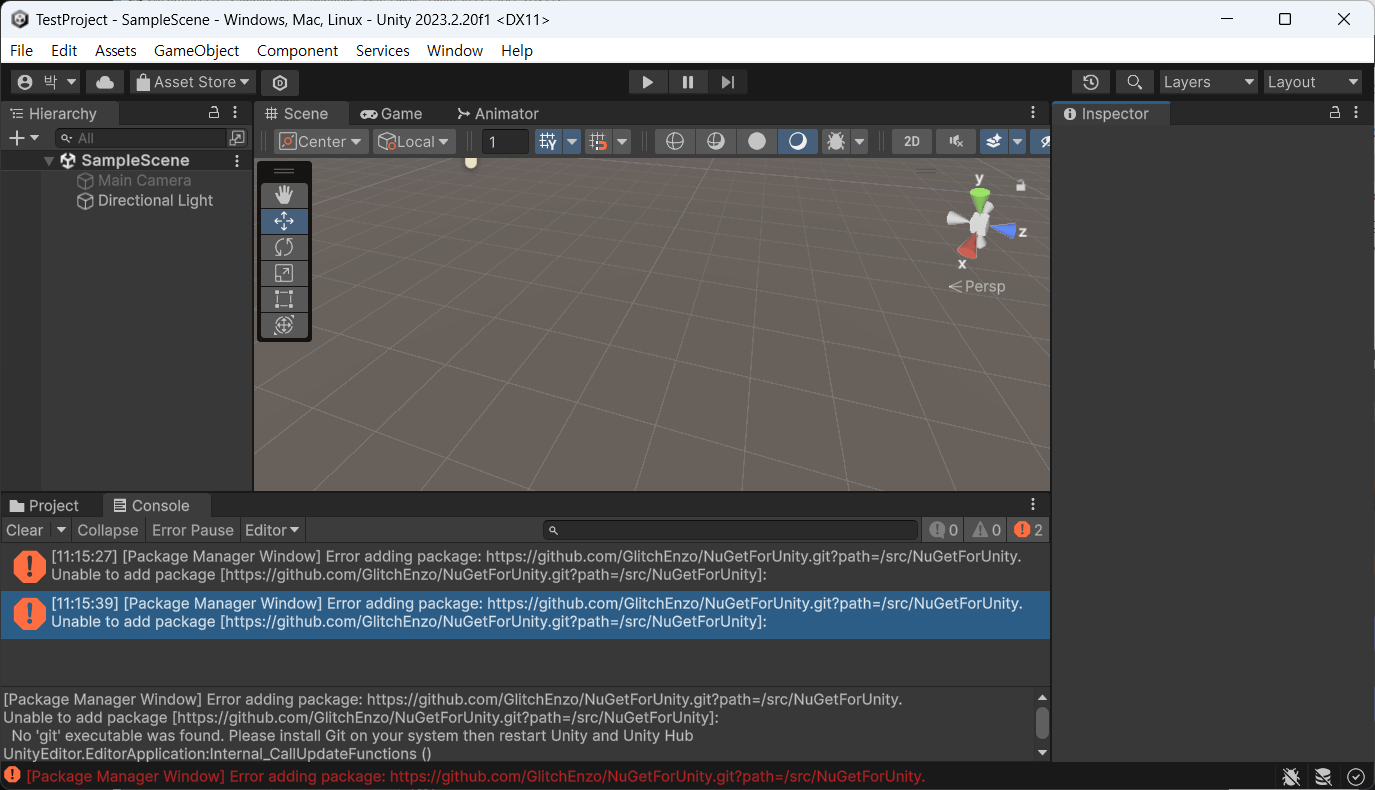Open the Assets menu
Viewport: 1375px width, 790px height.
[116, 51]
